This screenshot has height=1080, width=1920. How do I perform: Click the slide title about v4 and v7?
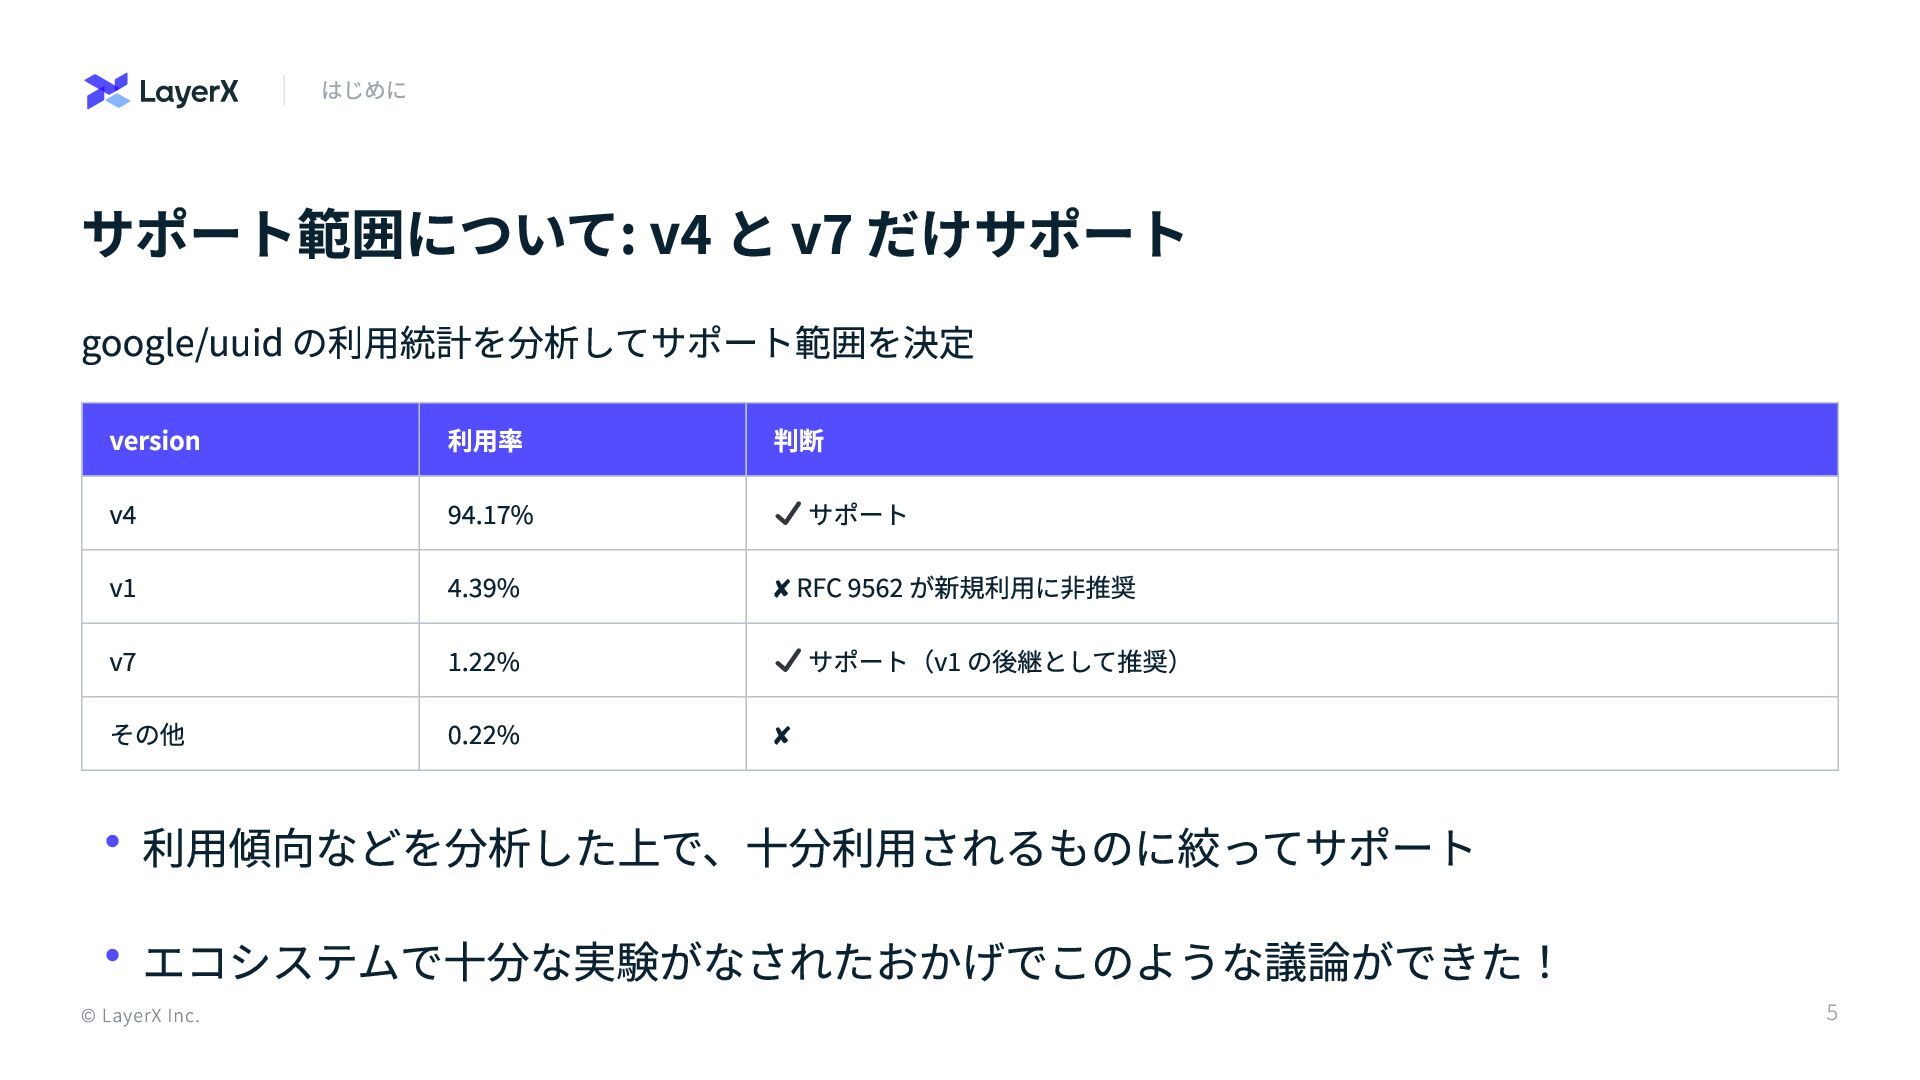pos(634,234)
